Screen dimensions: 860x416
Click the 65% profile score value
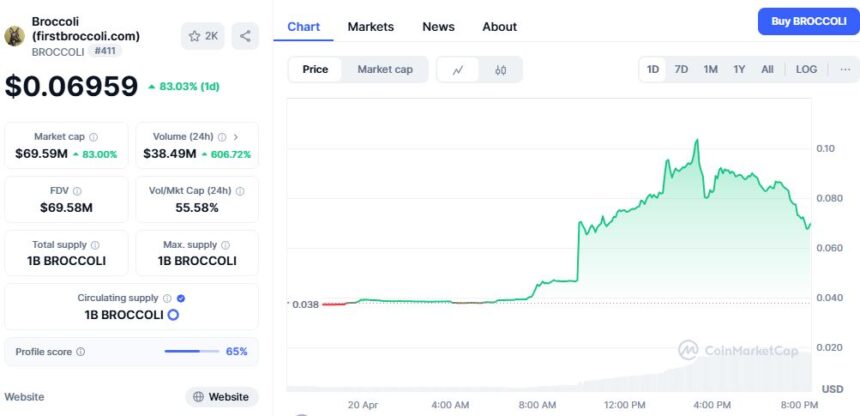[236, 352]
